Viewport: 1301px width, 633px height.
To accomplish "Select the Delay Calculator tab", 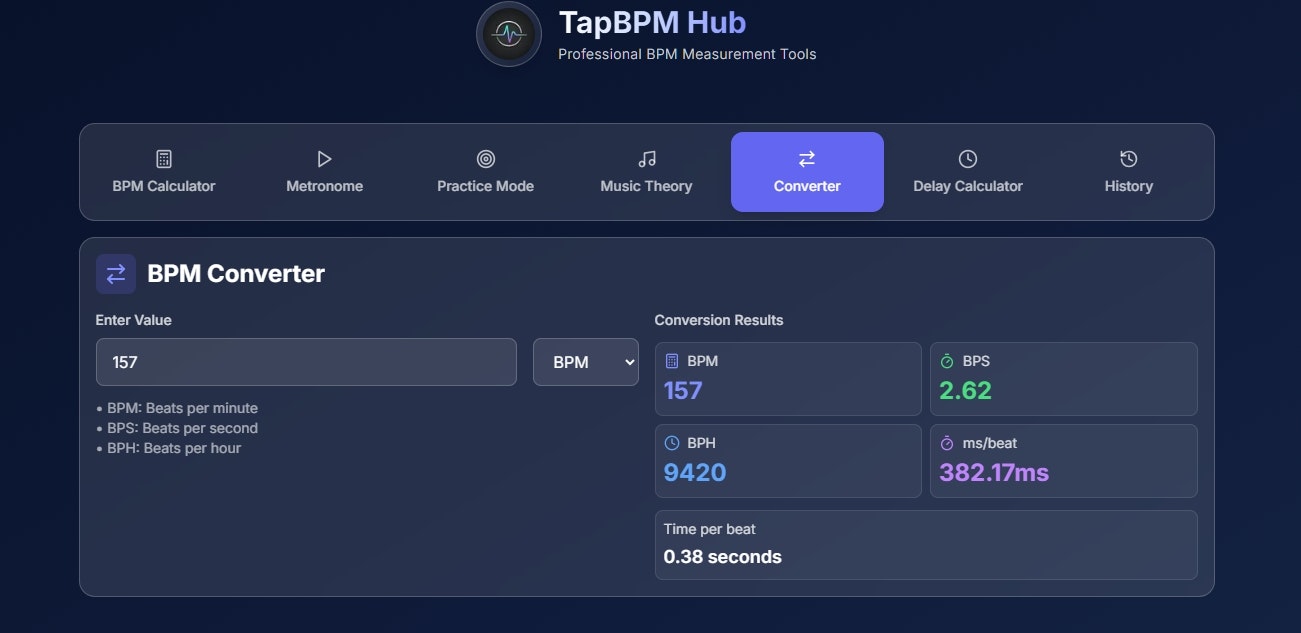I will 968,172.
